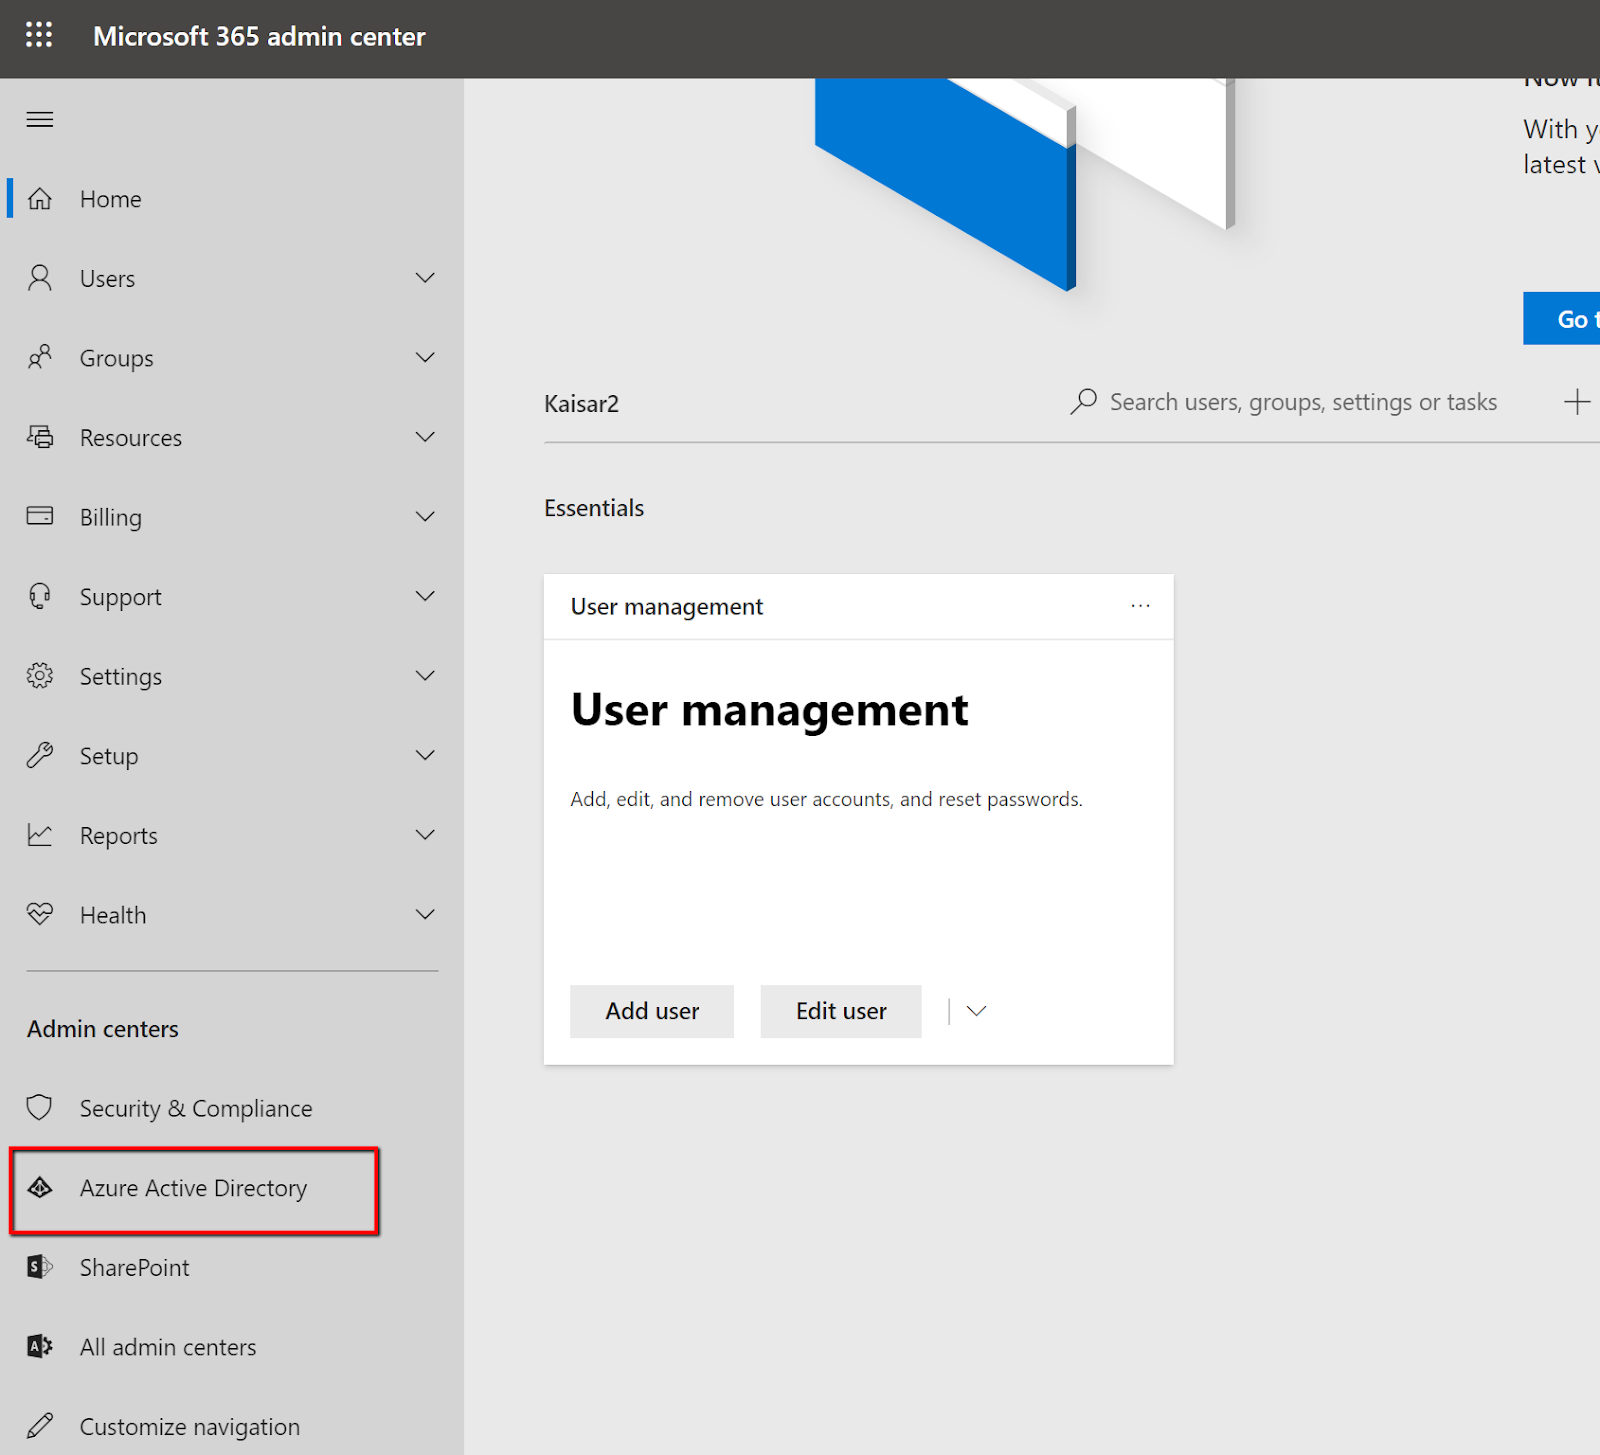
Task: Open the Resources navigation item
Action: (232, 437)
